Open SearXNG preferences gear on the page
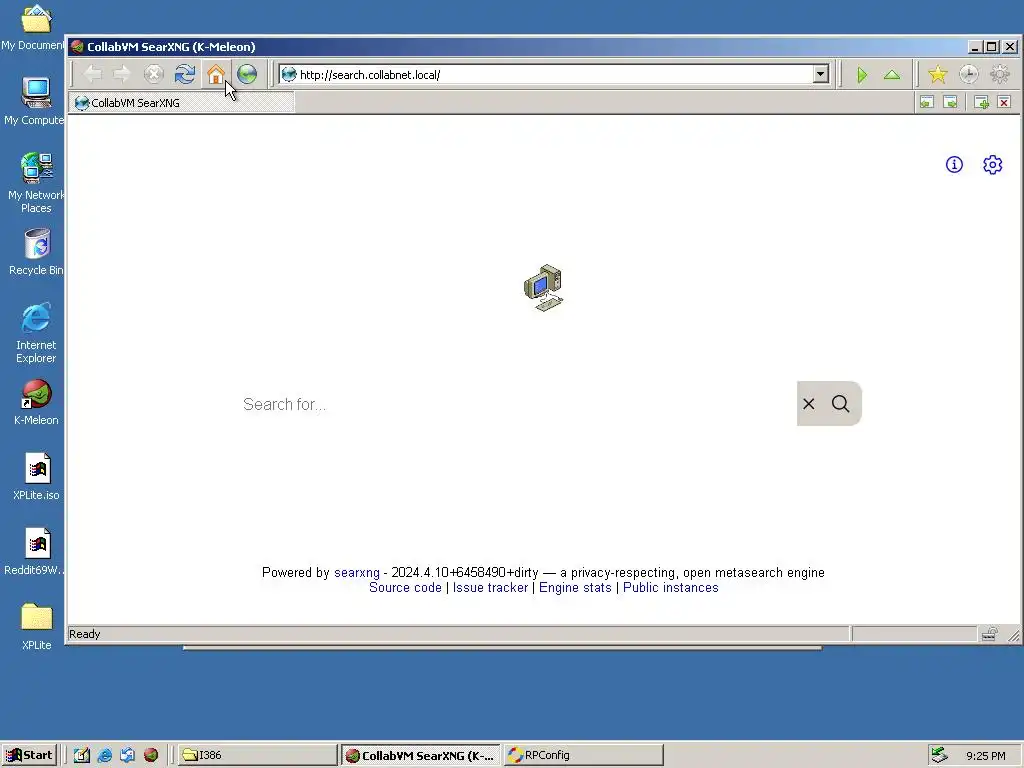The width and height of the screenshot is (1024, 768). coord(993,165)
